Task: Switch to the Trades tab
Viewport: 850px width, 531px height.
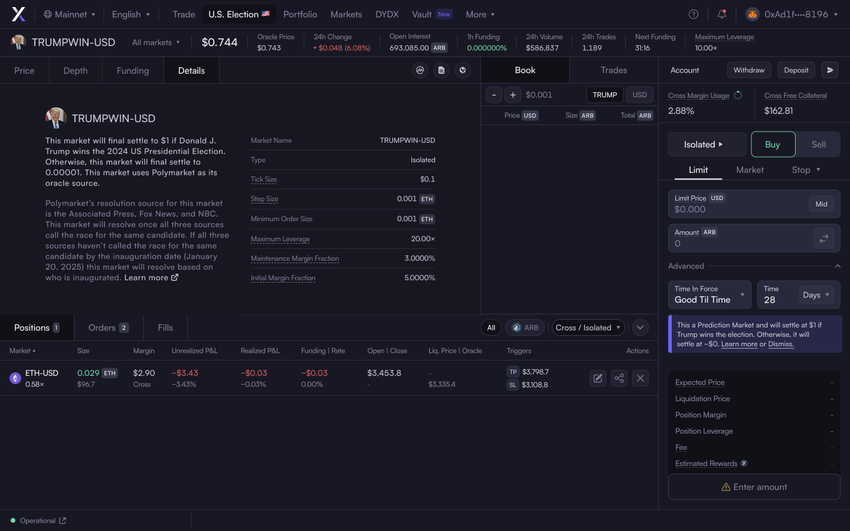Action: [614, 70]
